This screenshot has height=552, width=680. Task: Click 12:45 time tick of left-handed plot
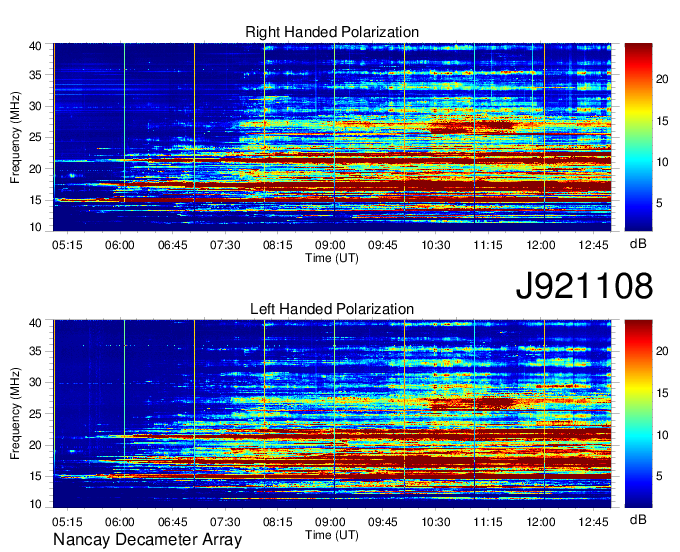click(x=593, y=522)
